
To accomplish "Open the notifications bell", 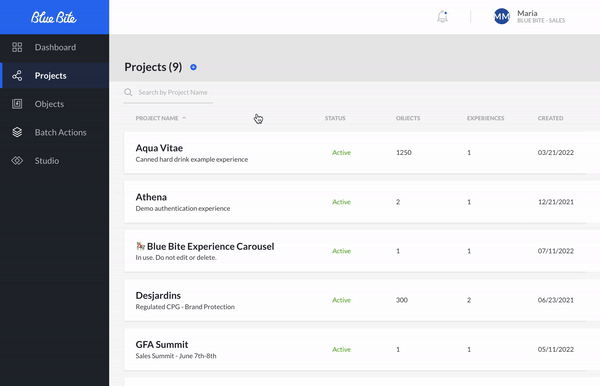I will point(442,16).
